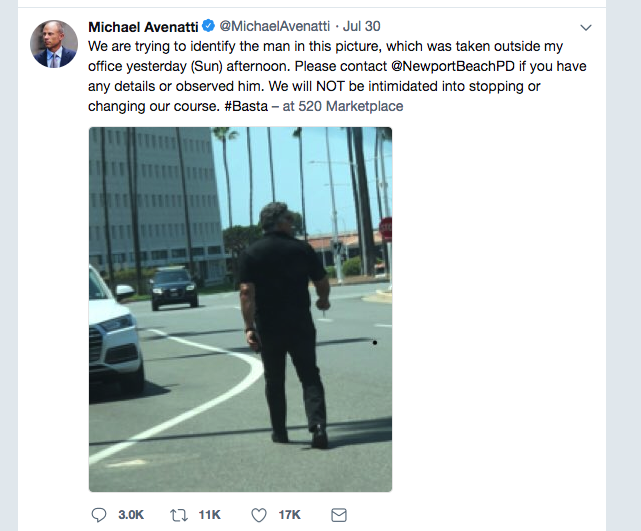Image resolution: width=641 pixels, height=531 pixels.
Task: Retweet using the retweet arrows icon
Action: pos(179,515)
